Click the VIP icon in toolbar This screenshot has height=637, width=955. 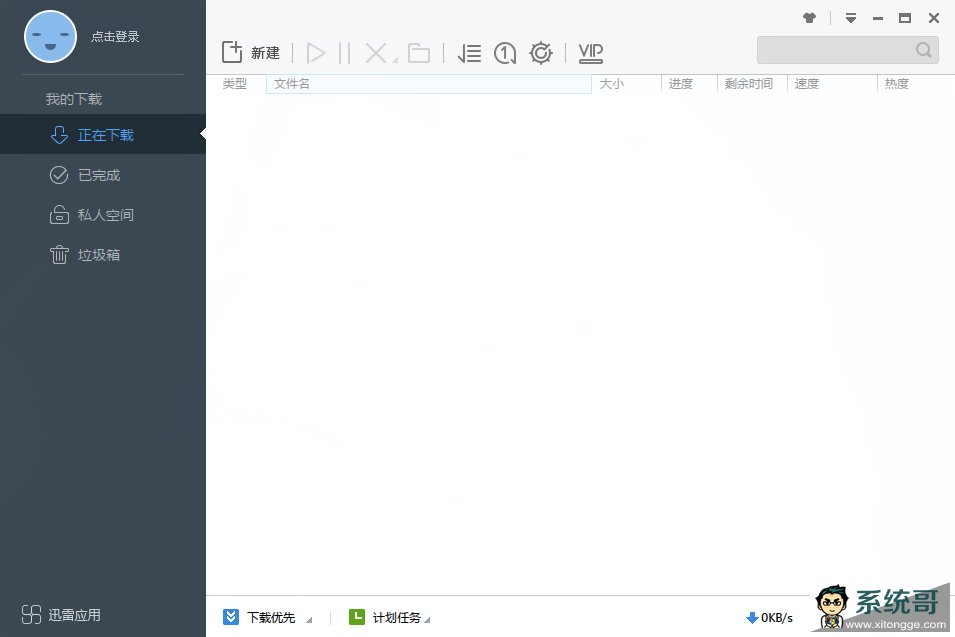point(591,53)
